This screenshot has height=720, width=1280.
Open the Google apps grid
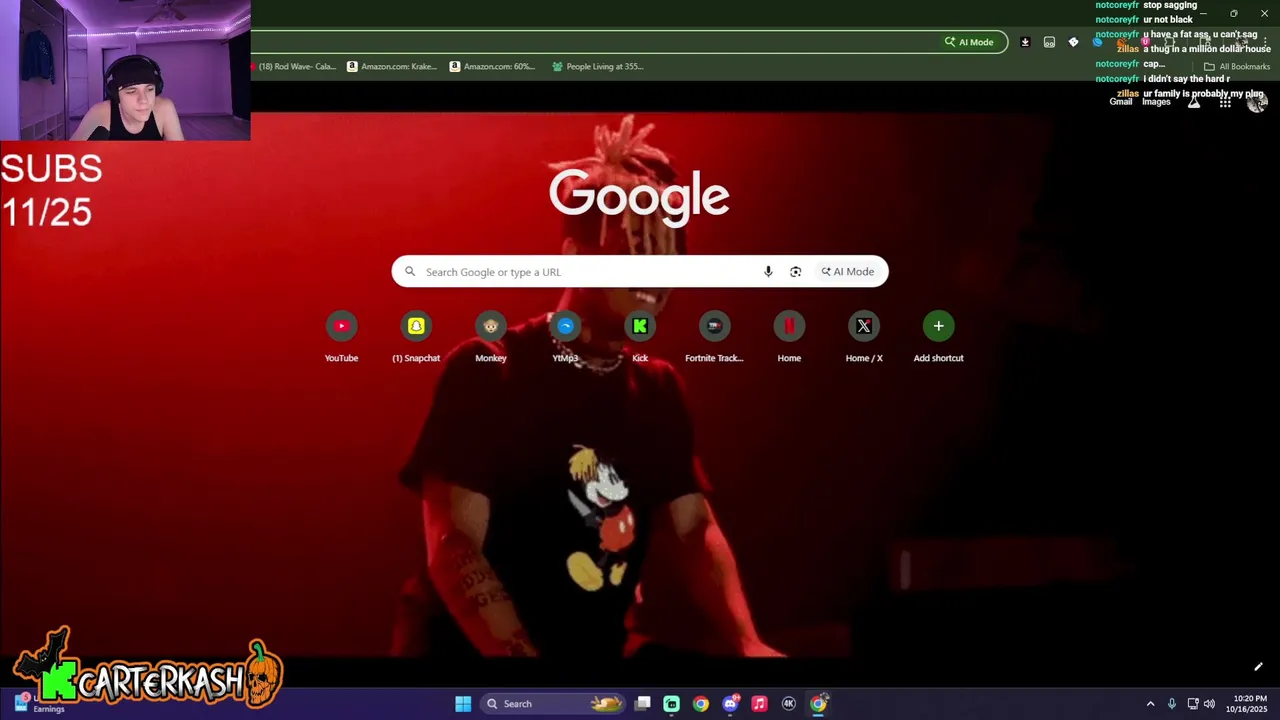coord(1225,102)
